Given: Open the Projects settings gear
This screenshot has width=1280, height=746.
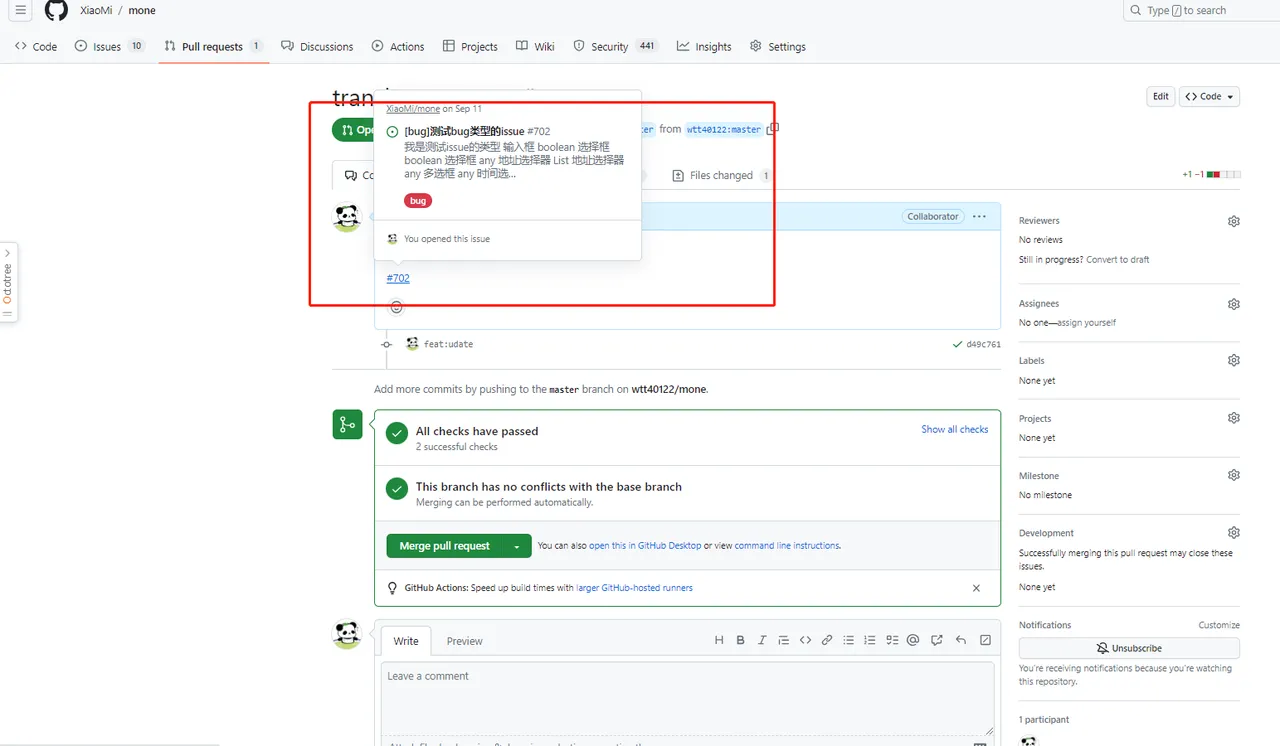Looking at the screenshot, I should point(1234,418).
